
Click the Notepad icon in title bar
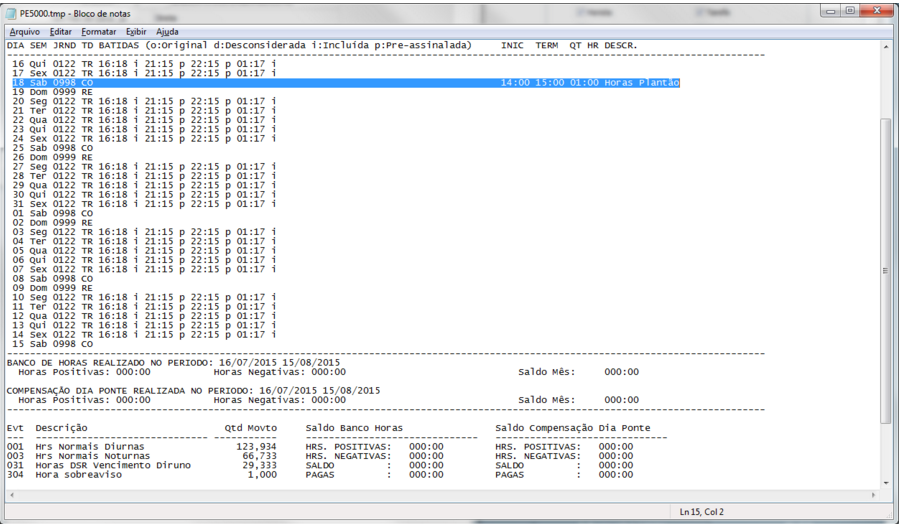pyautogui.click(x=11, y=13)
